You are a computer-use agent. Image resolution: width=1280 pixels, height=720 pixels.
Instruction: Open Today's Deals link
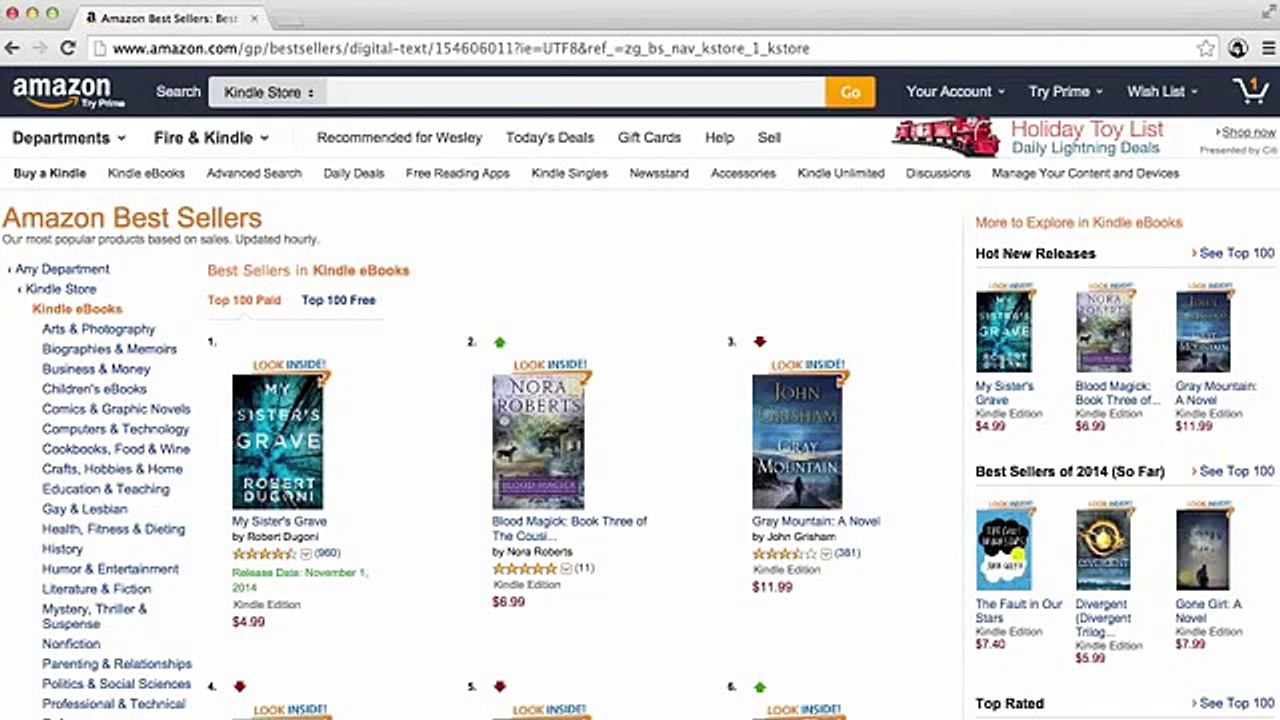(x=550, y=138)
